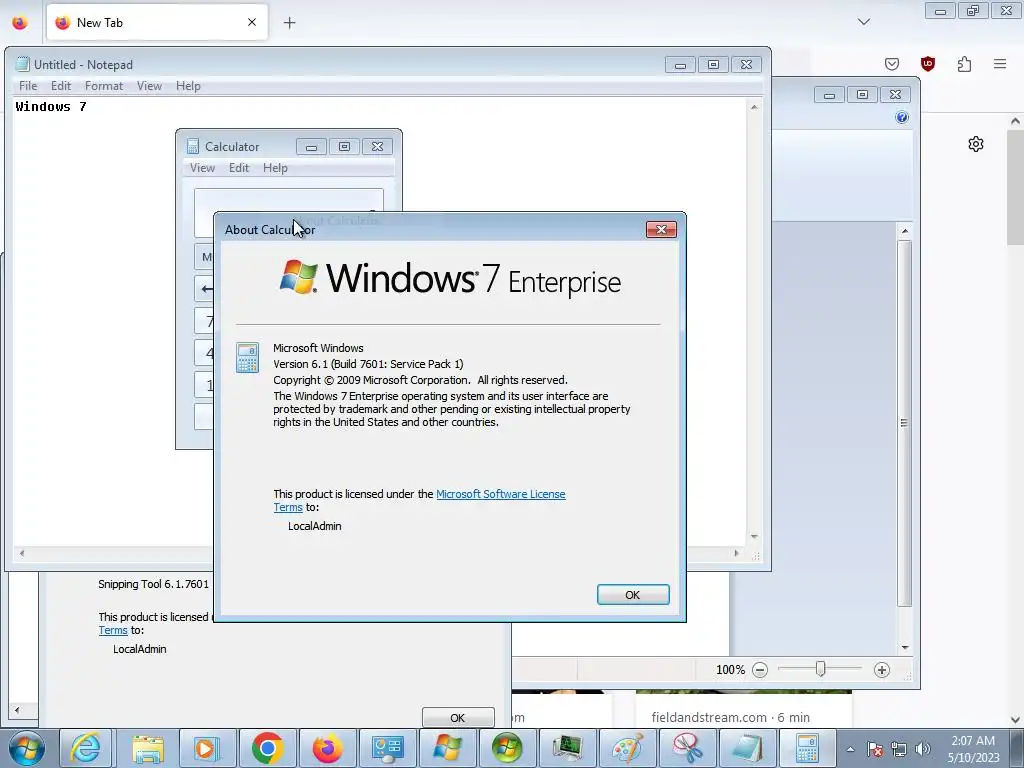The width and height of the screenshot is (1024, 768).
Task: Save to Pocket in Firefox toolbar
Action: (x=892, y=64)
